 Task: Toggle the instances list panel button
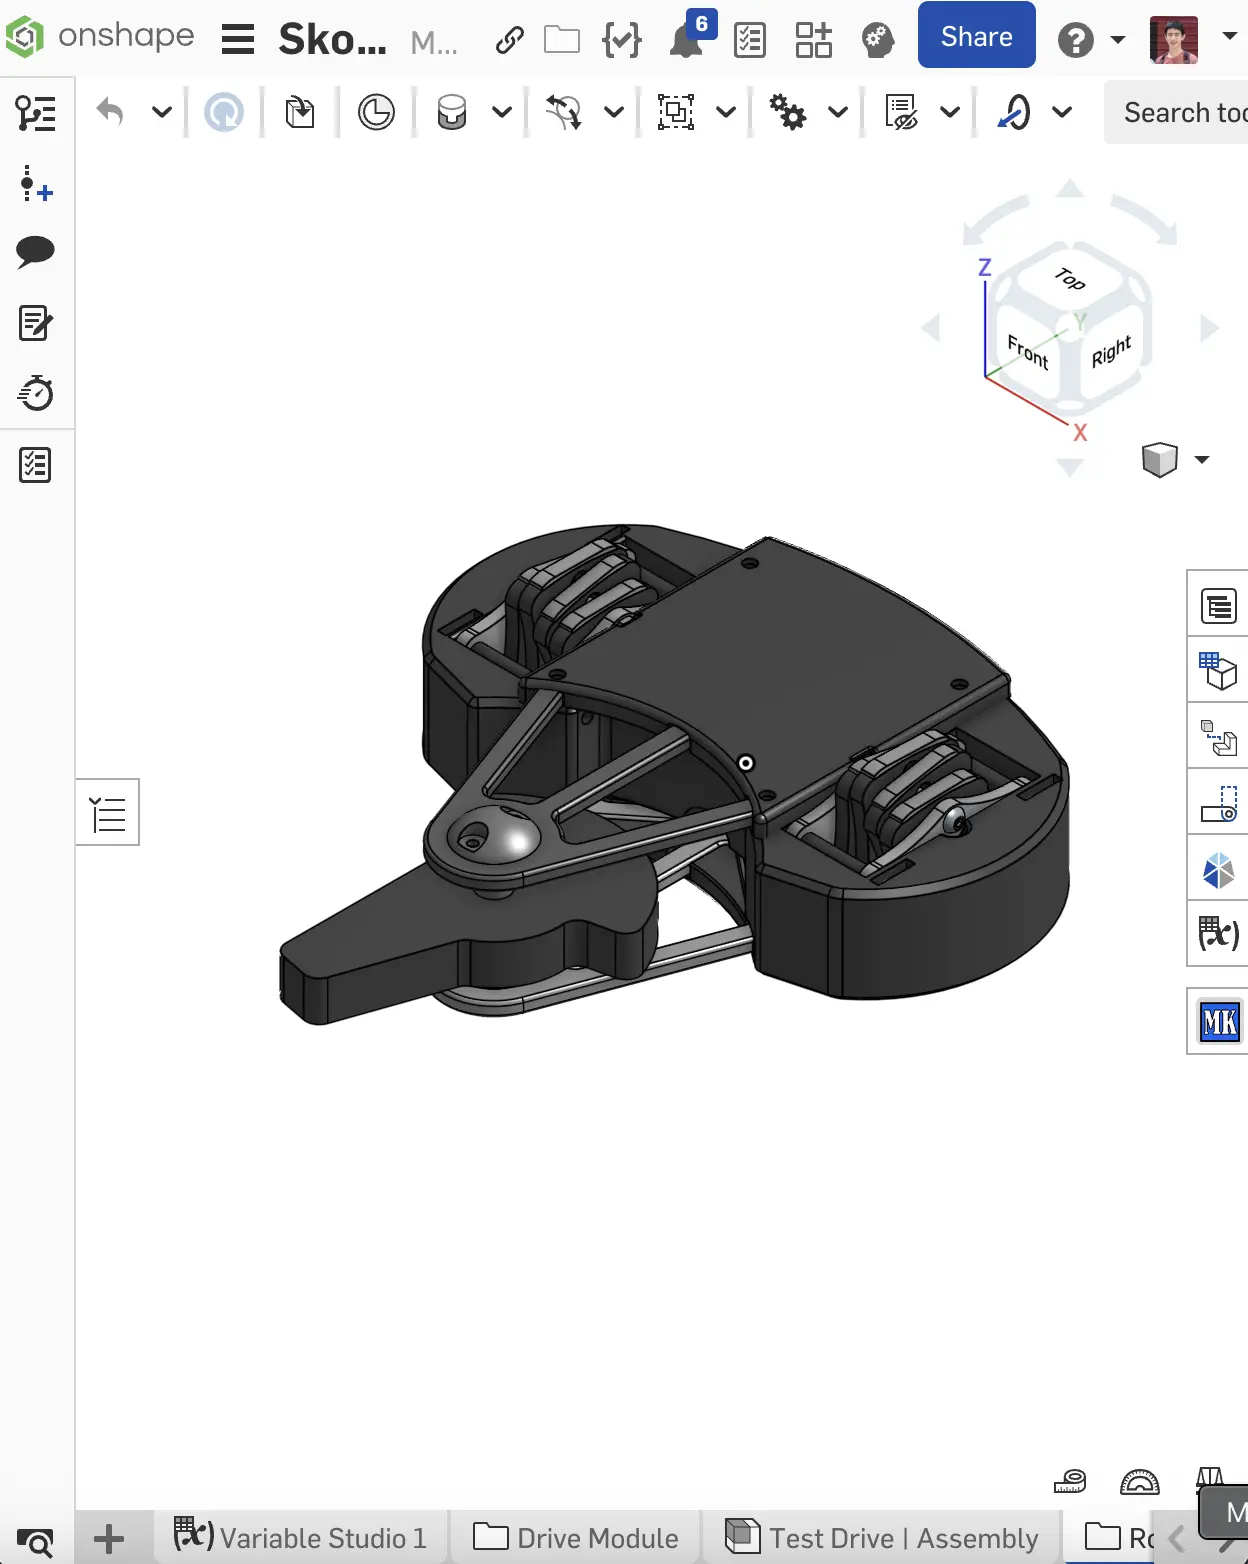[108, 812]
